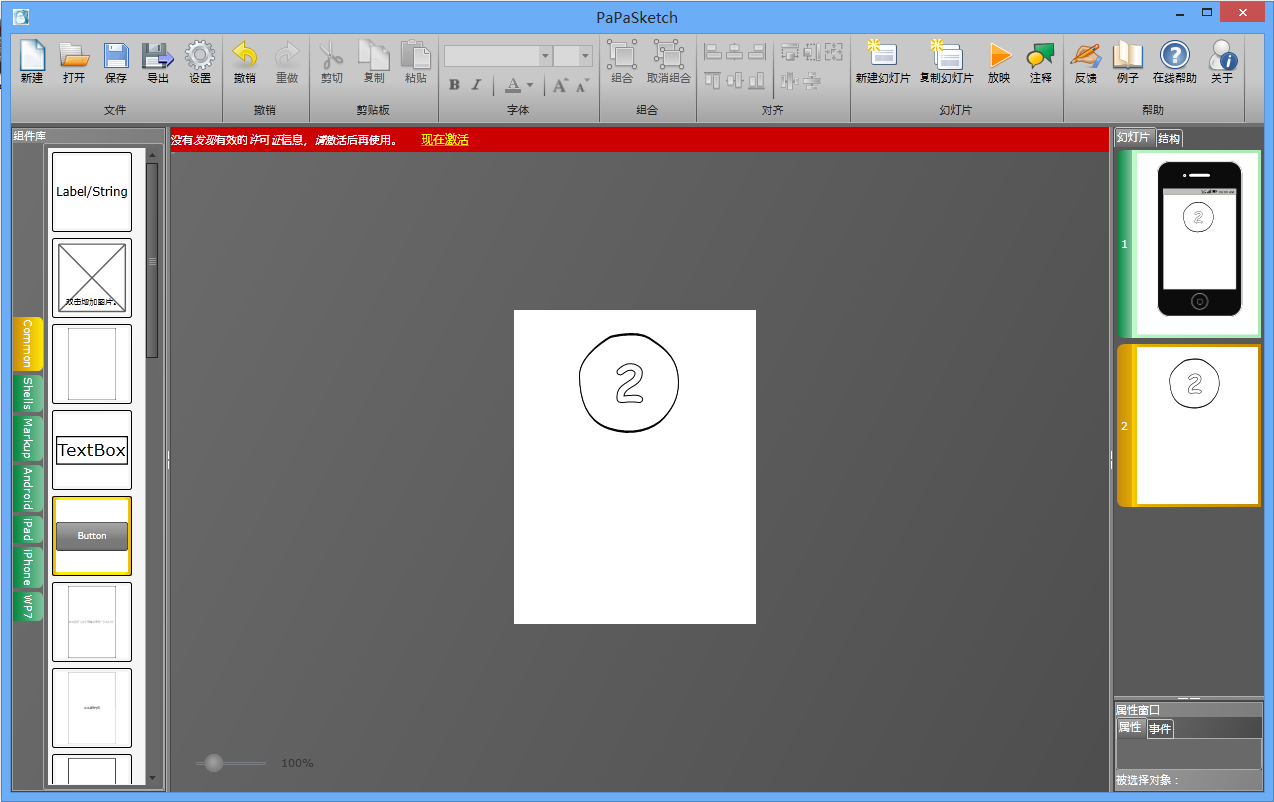Increase font size with larger A
The height and width of the screenshot is (802, 1274).
tap(560, 85)
